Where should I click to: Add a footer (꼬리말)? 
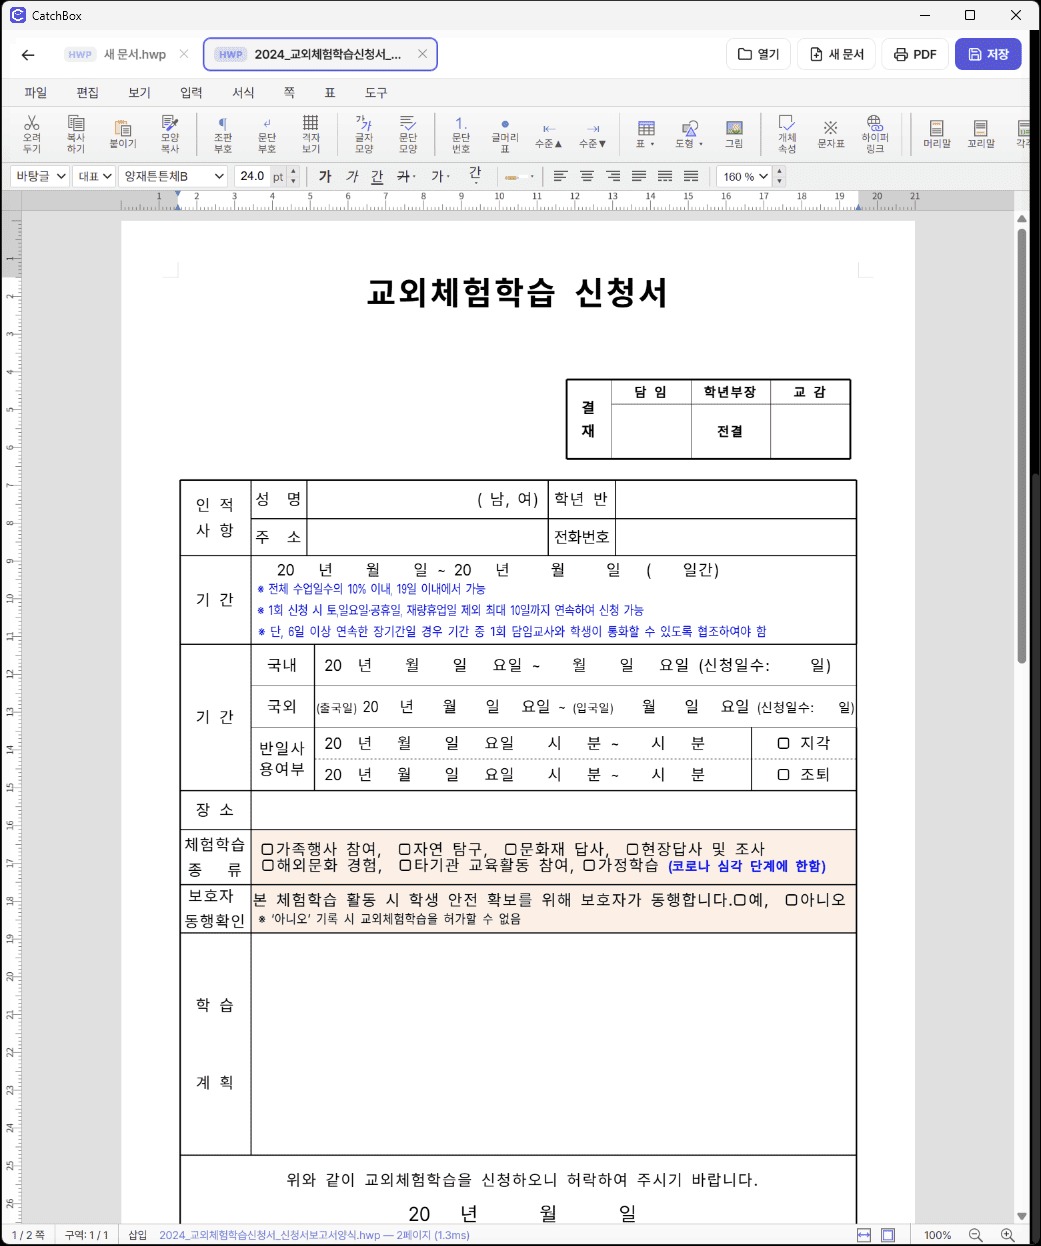coord(981,134)
